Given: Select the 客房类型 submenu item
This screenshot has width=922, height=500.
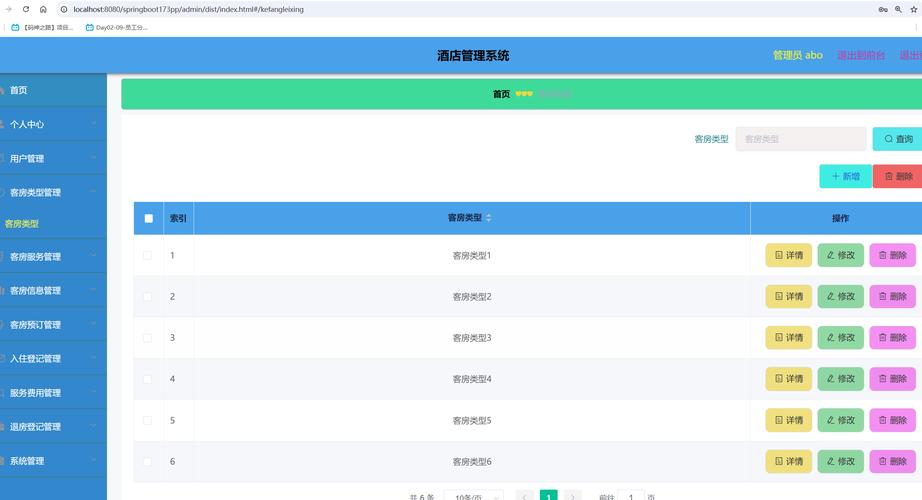Looking at the screenshot, I should click(x=22, y=224).
